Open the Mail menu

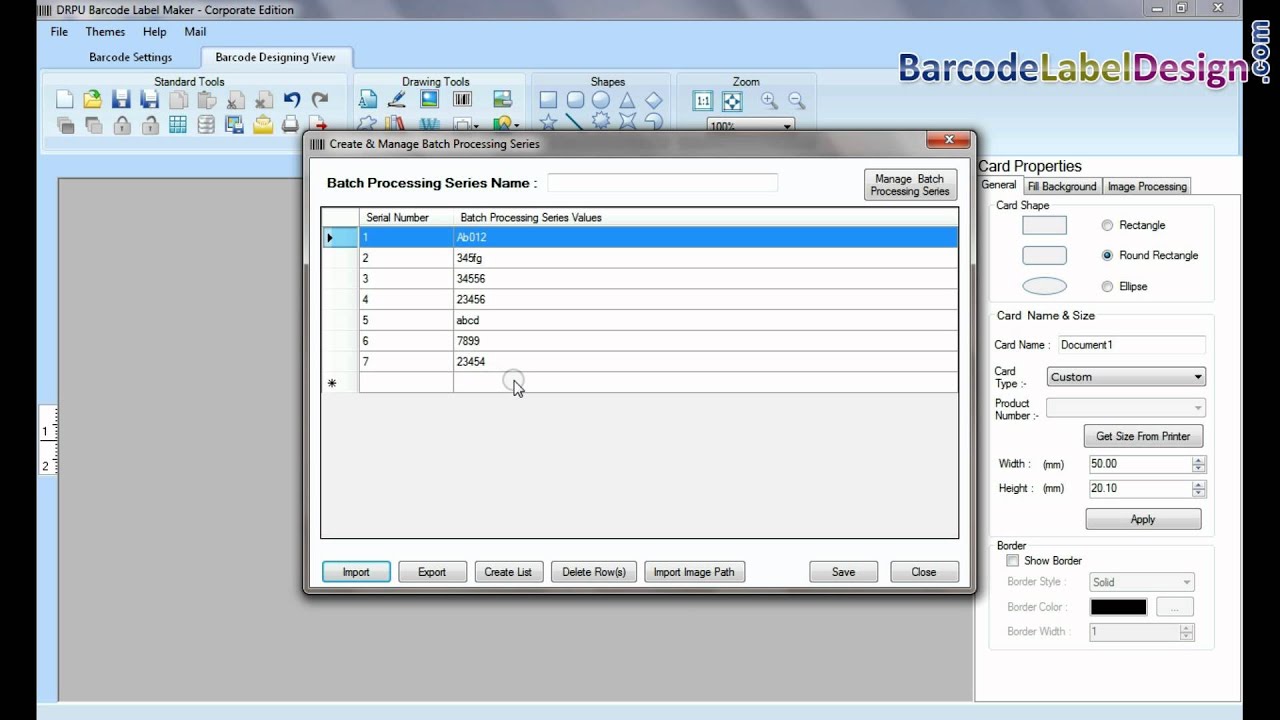195,32
